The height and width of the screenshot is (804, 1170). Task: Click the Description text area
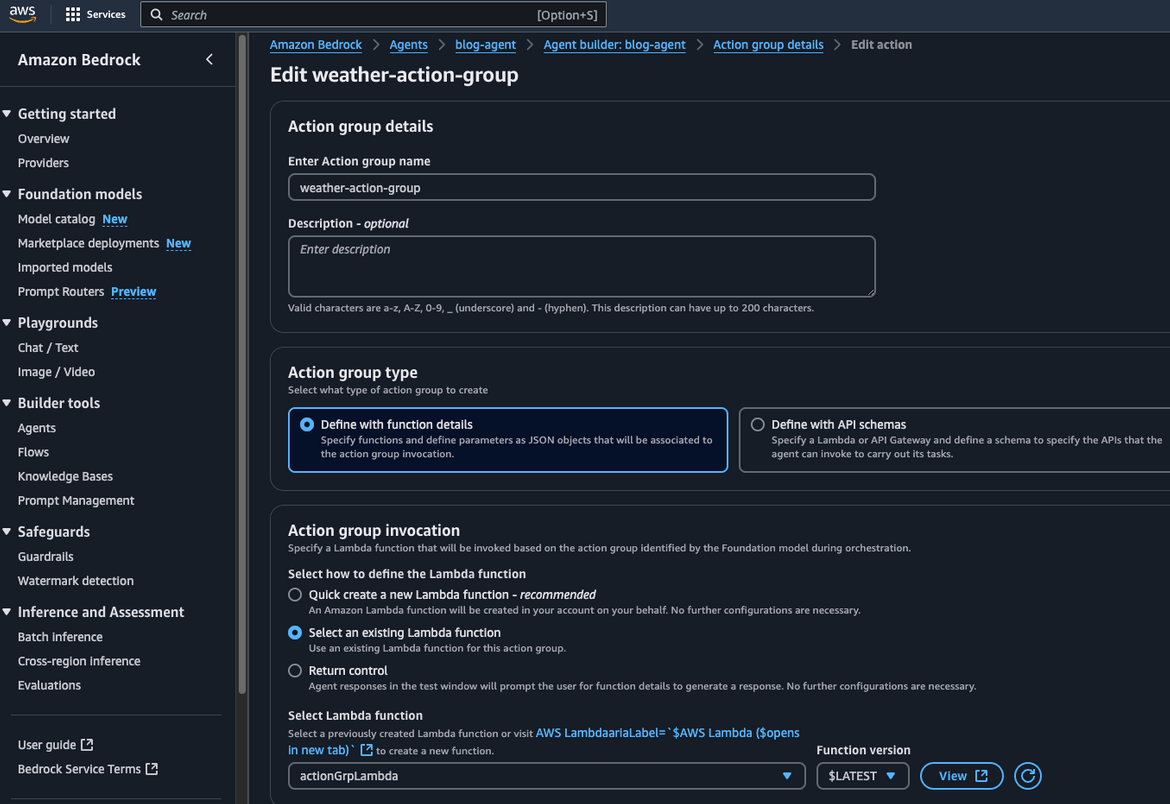pyautogui.click(x=581, y=267)
